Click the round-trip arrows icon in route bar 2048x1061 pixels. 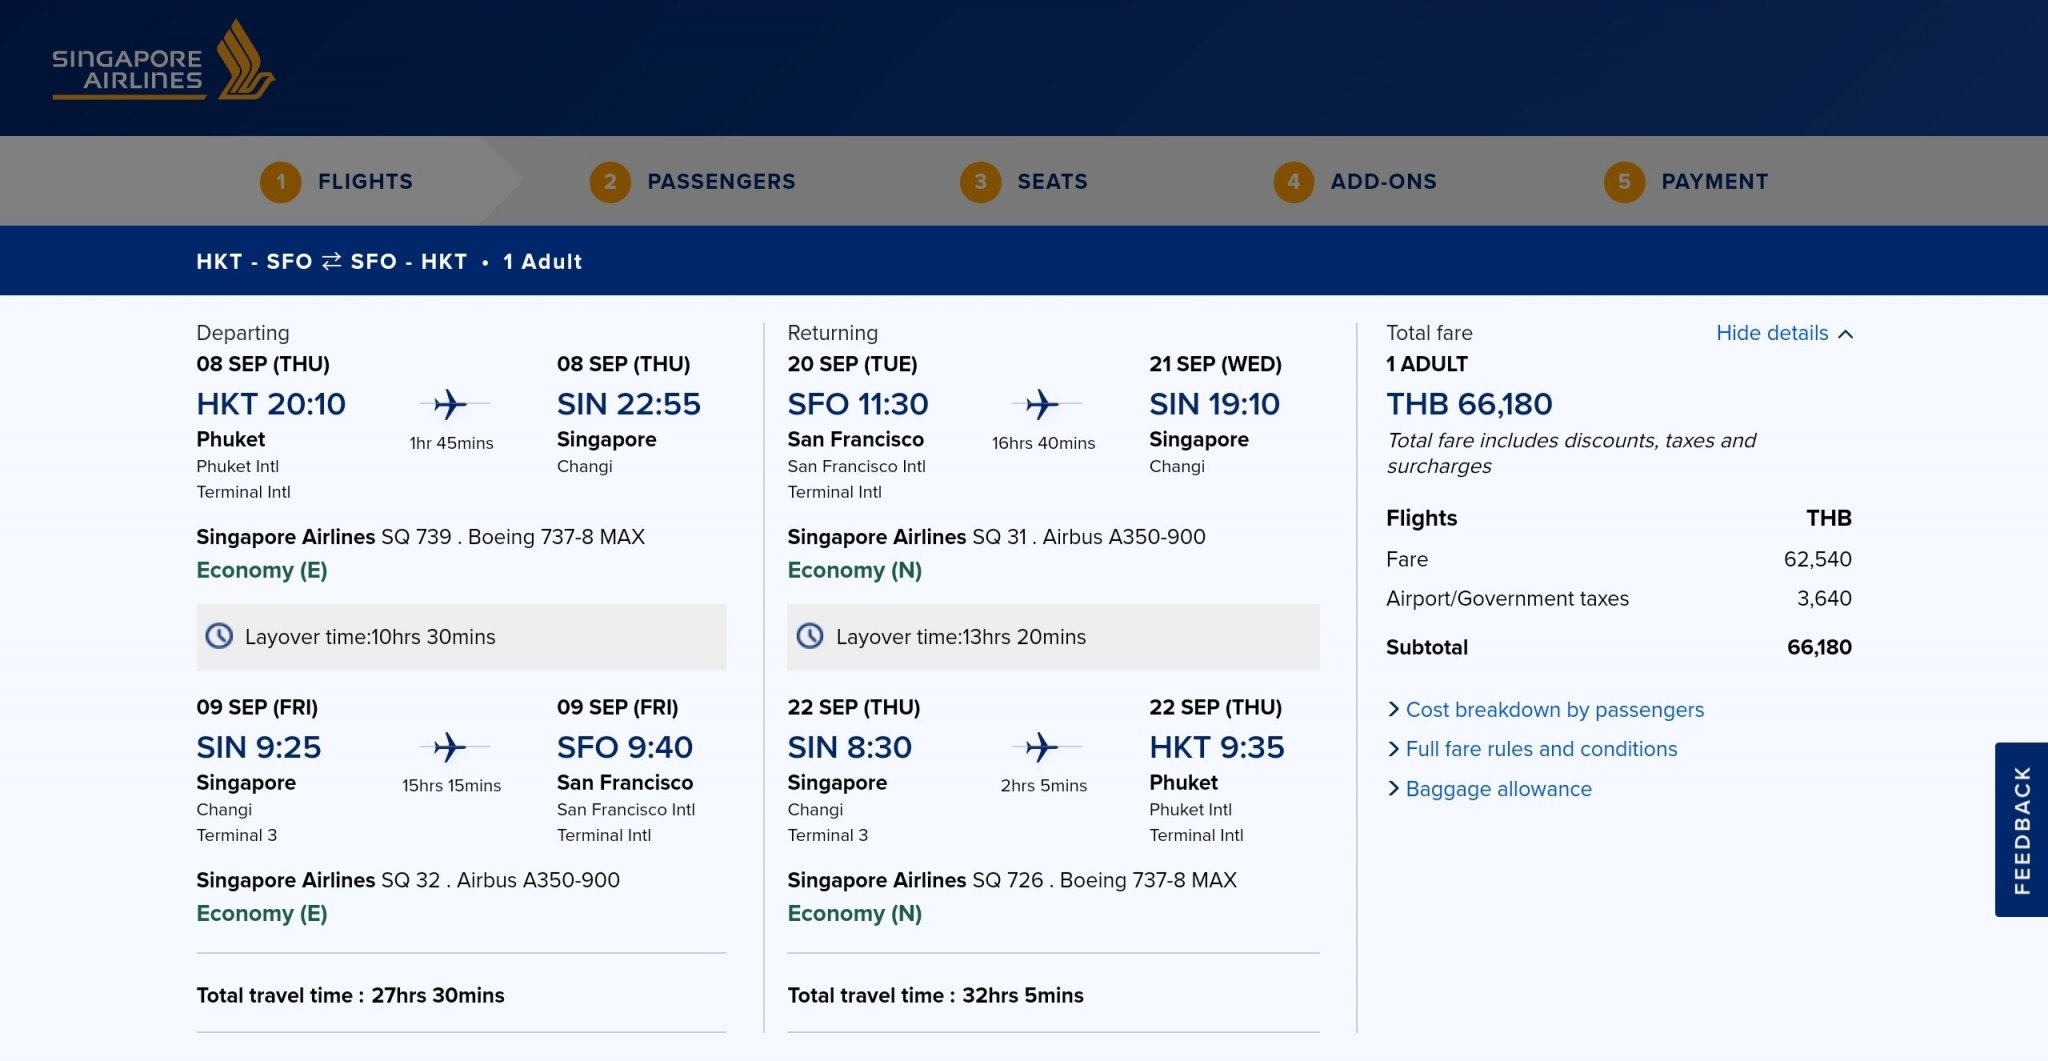click(331, 261)
